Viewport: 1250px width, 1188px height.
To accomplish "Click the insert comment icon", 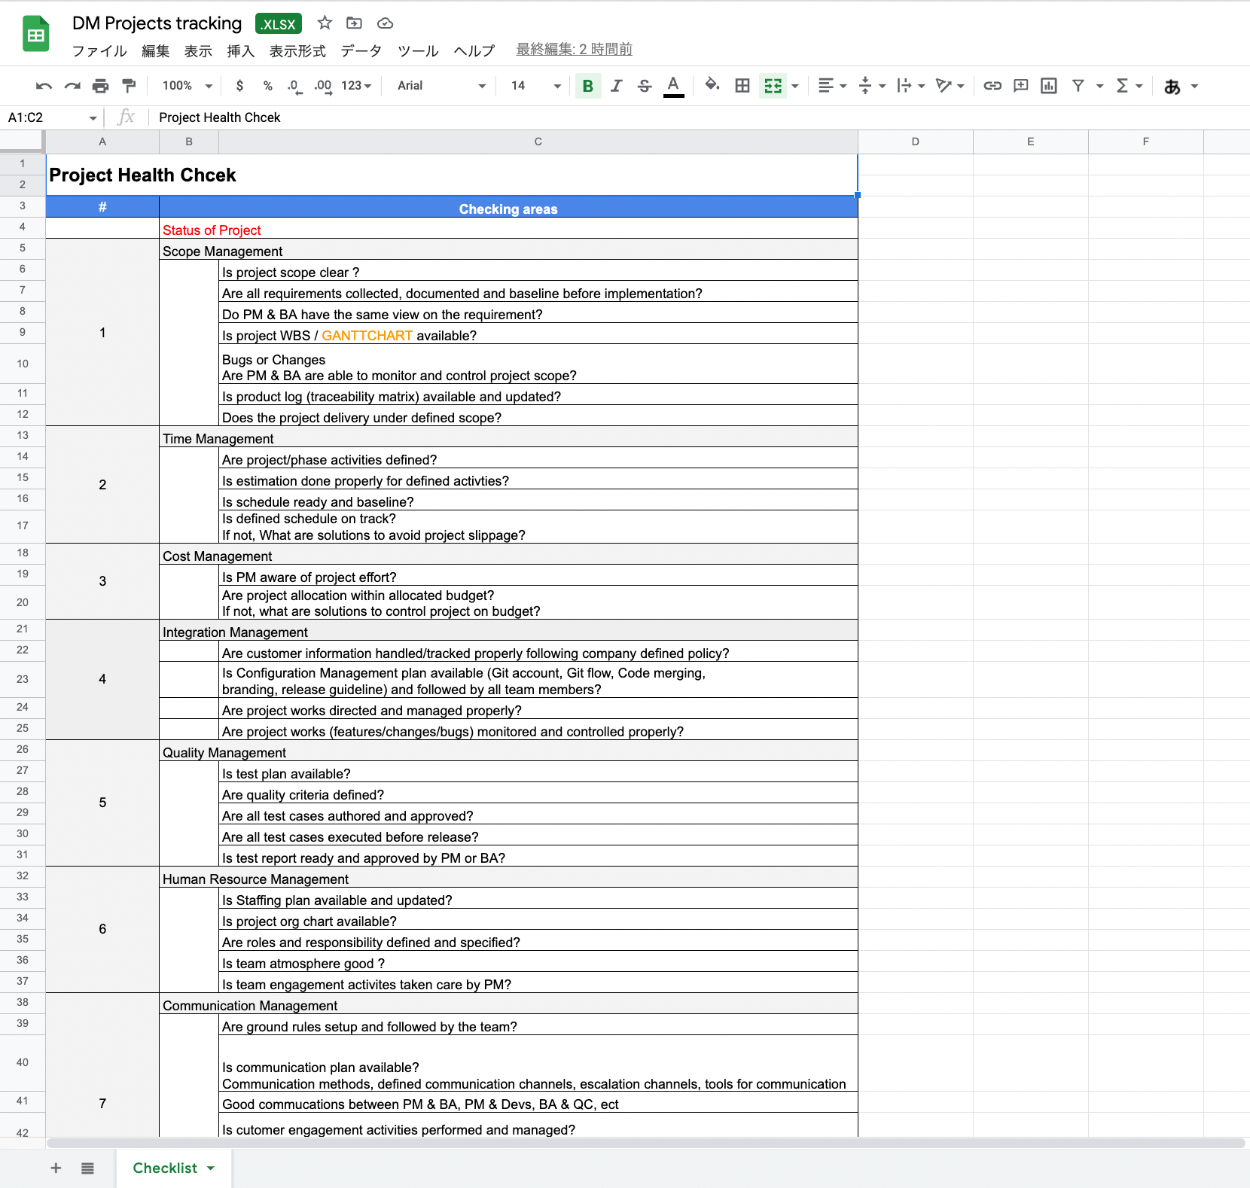I will click(x=1020, y=86).
